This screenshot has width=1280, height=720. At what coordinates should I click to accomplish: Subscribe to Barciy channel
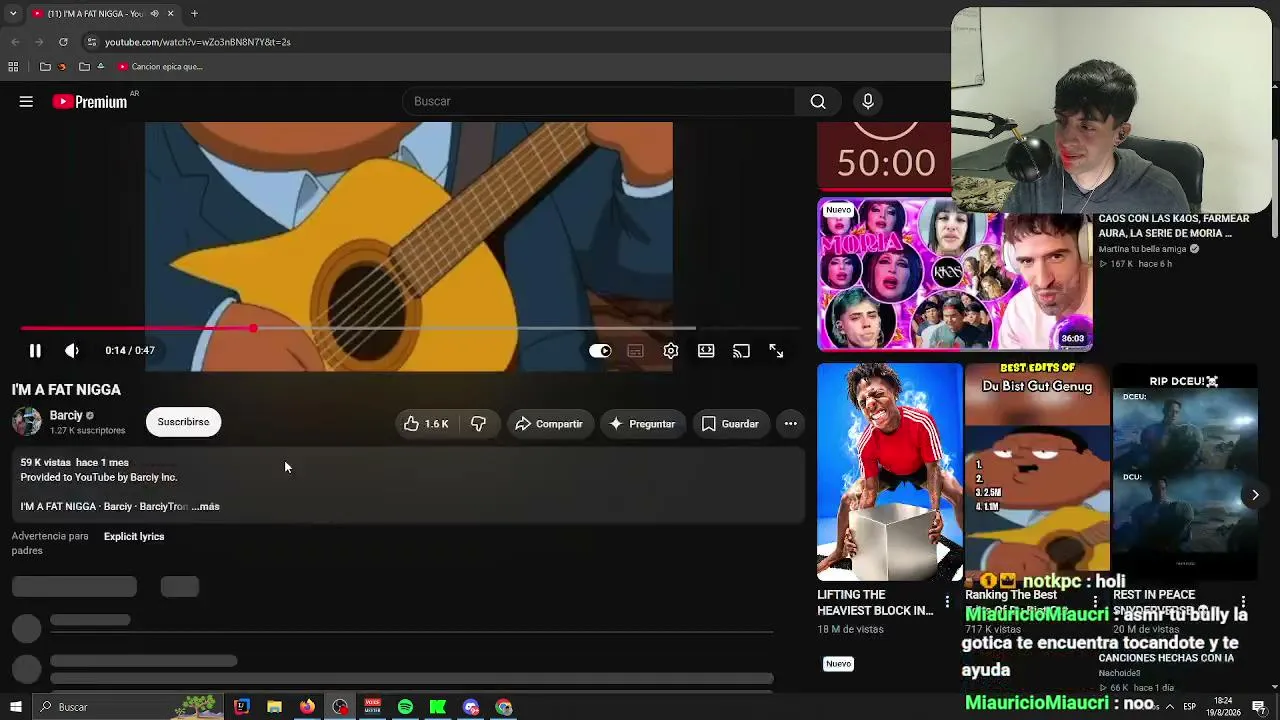point(183,422)
